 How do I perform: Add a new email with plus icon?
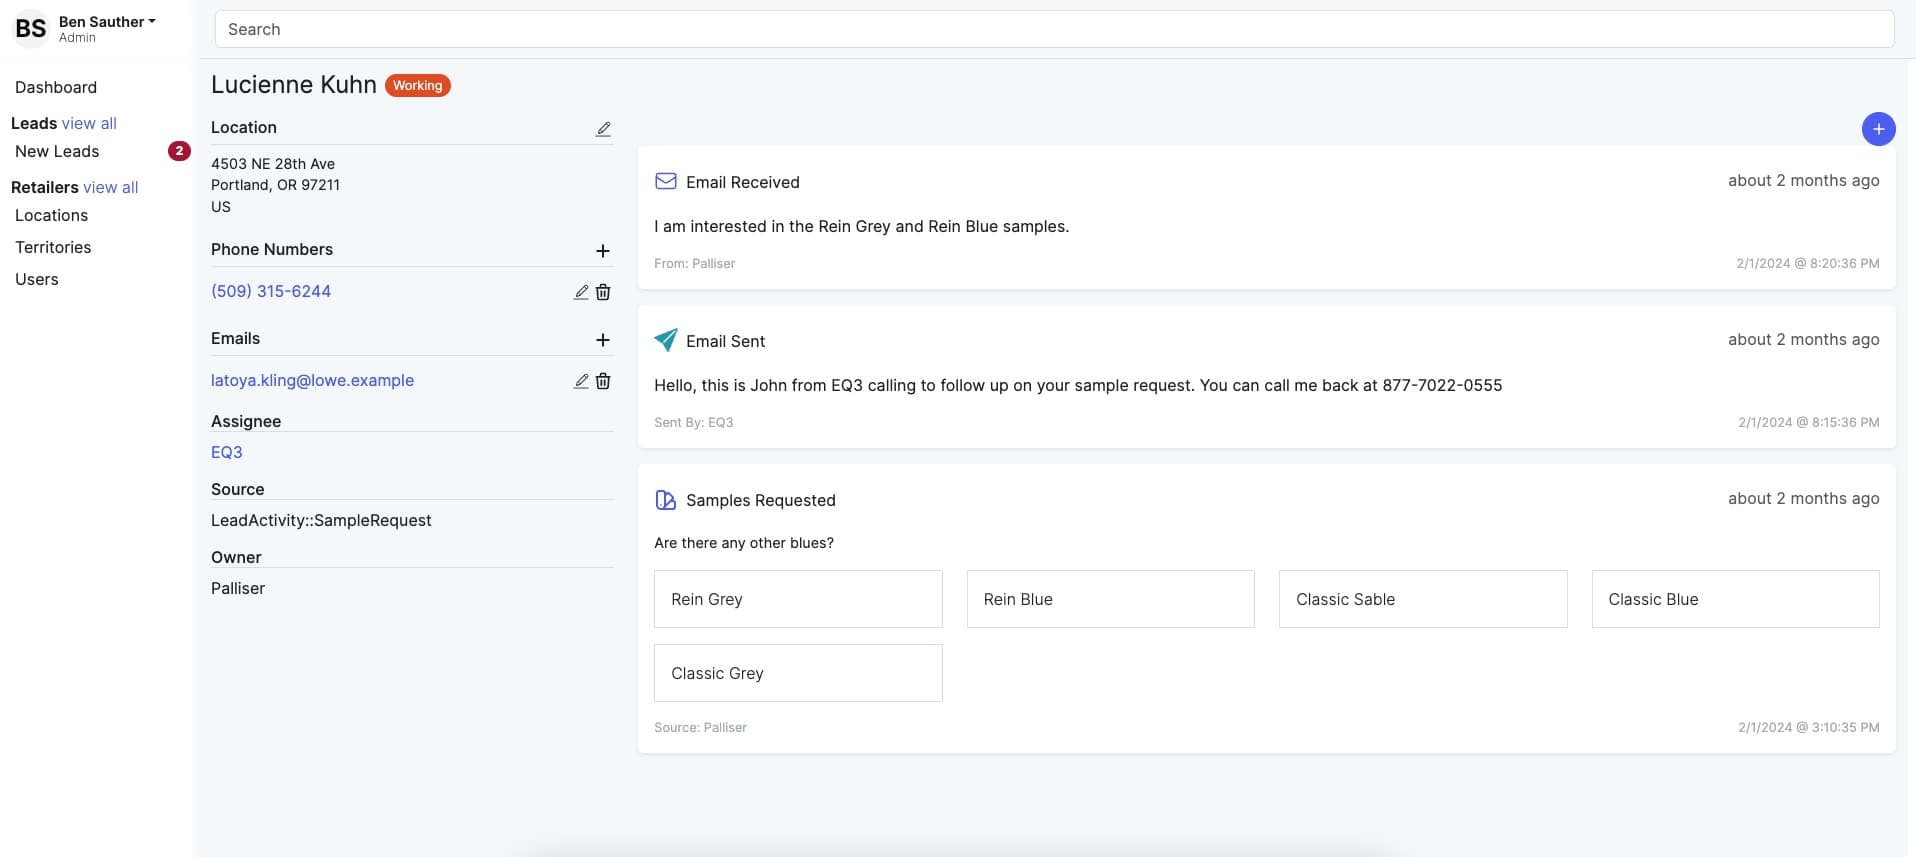602,340
